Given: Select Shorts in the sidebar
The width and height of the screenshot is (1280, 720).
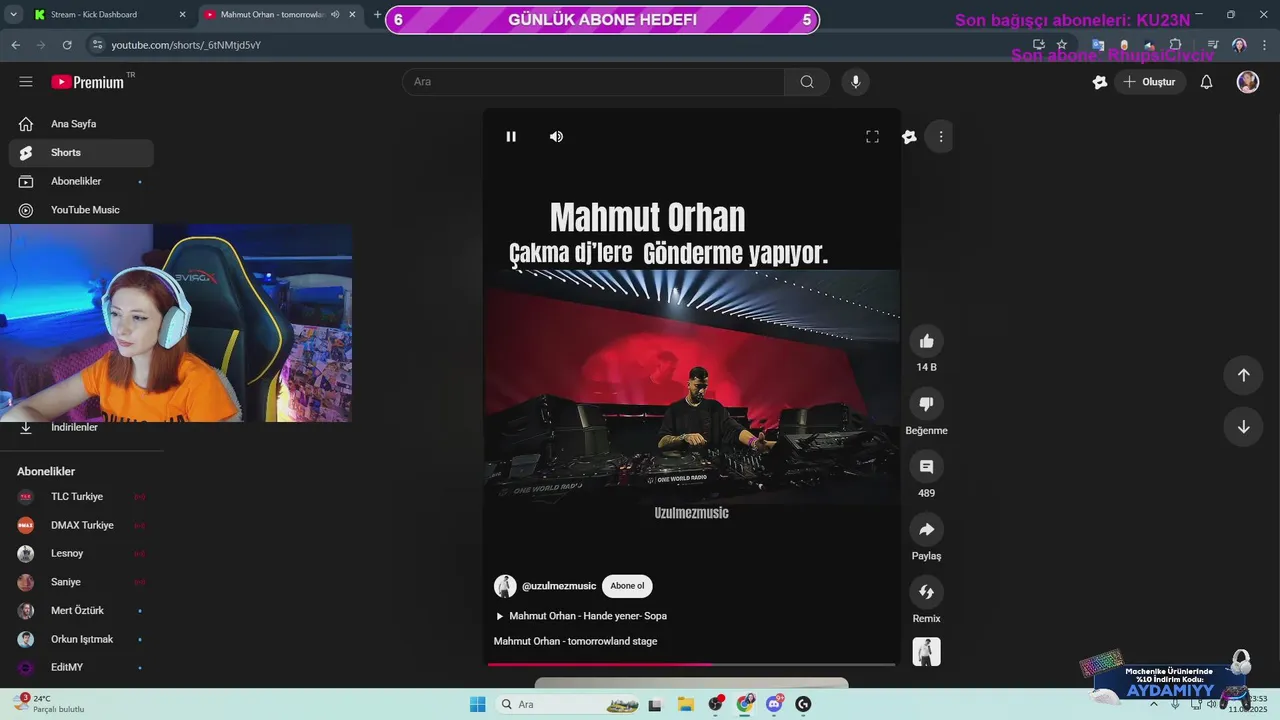Looking at the screenshot, I should coord(81,153).
